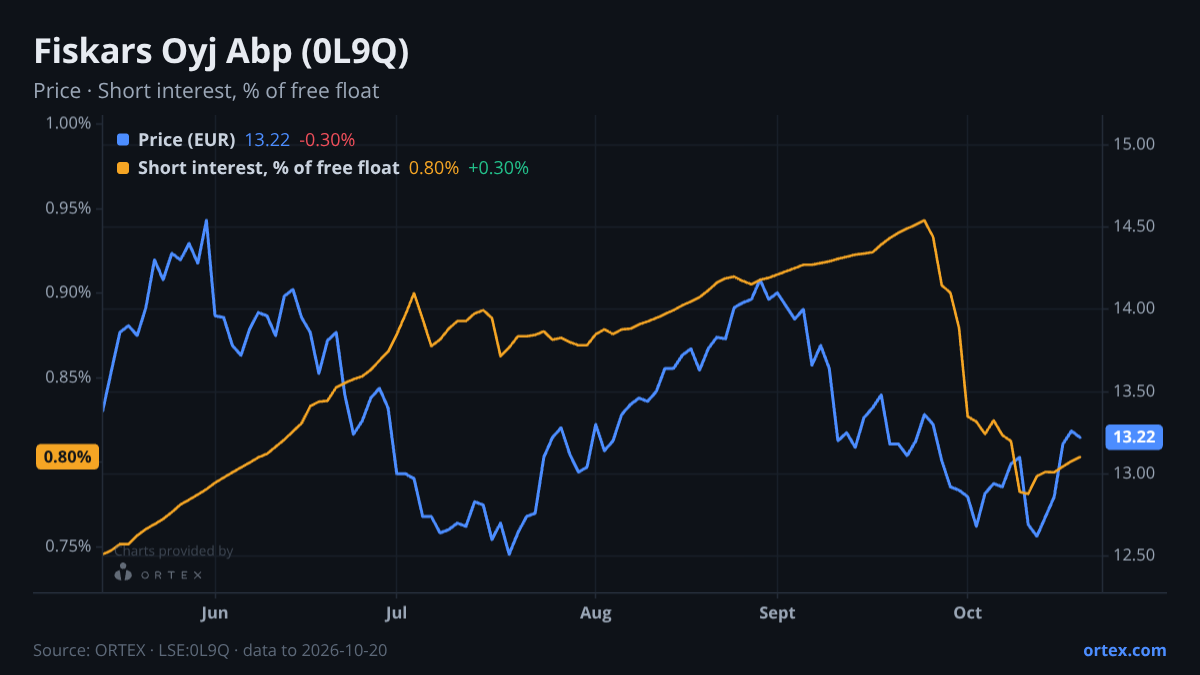Click the source line with data date

click(210, 650)
